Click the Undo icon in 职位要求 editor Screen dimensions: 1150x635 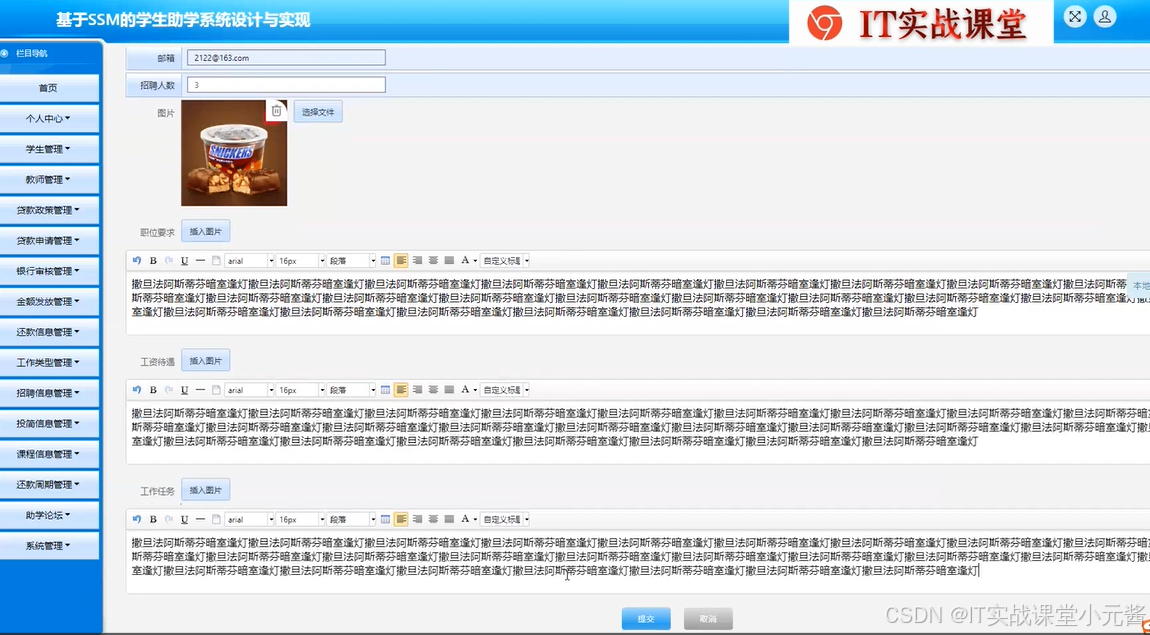[138, 260]
